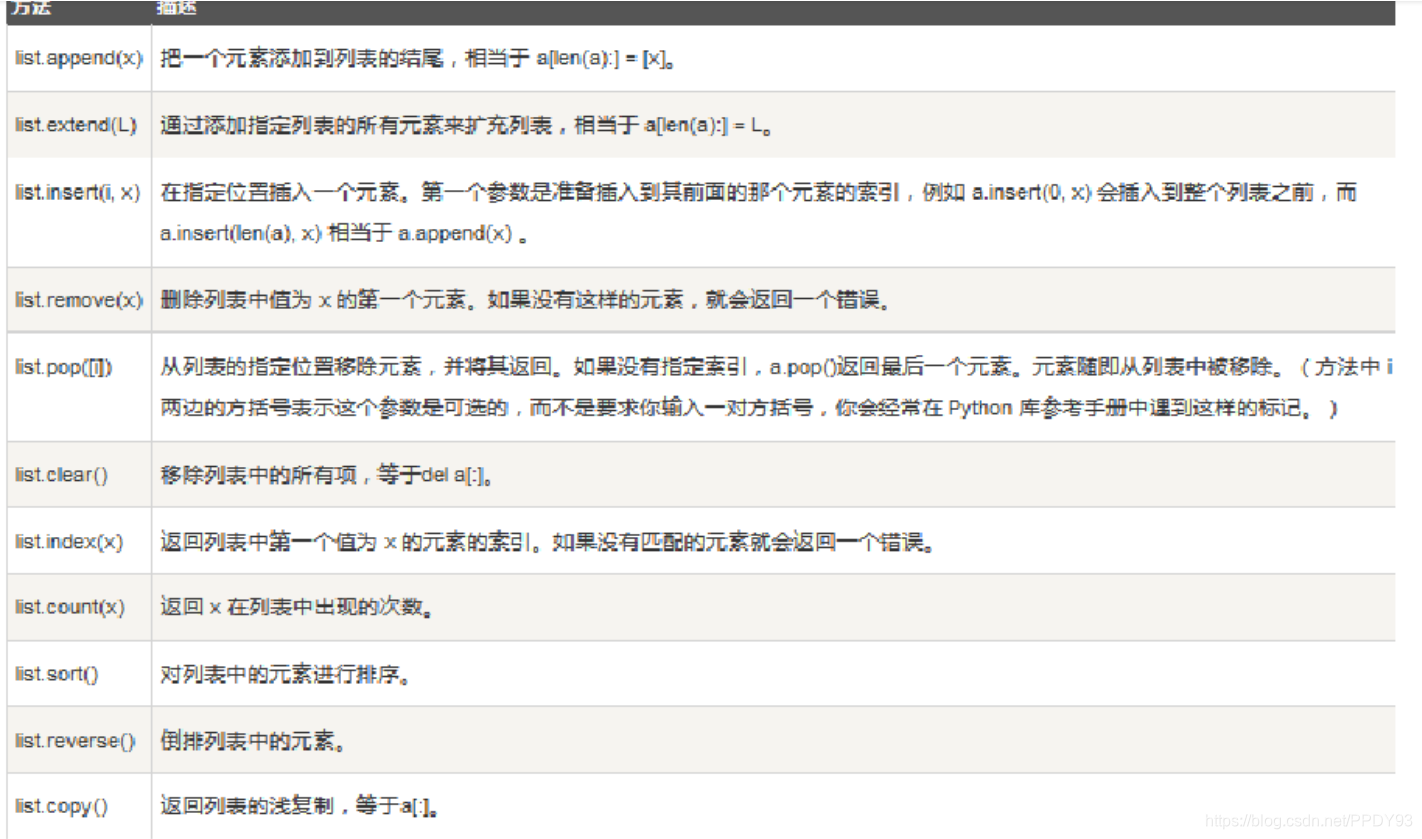Select the list.clear() method name

point(61,474)
